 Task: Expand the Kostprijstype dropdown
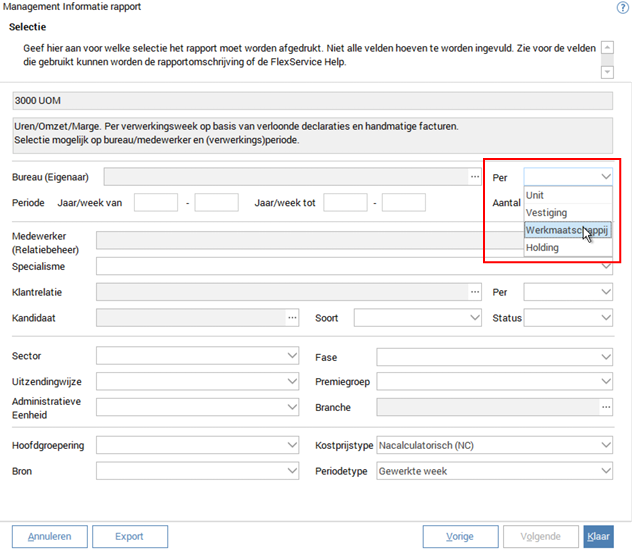[x=605, y=445]
